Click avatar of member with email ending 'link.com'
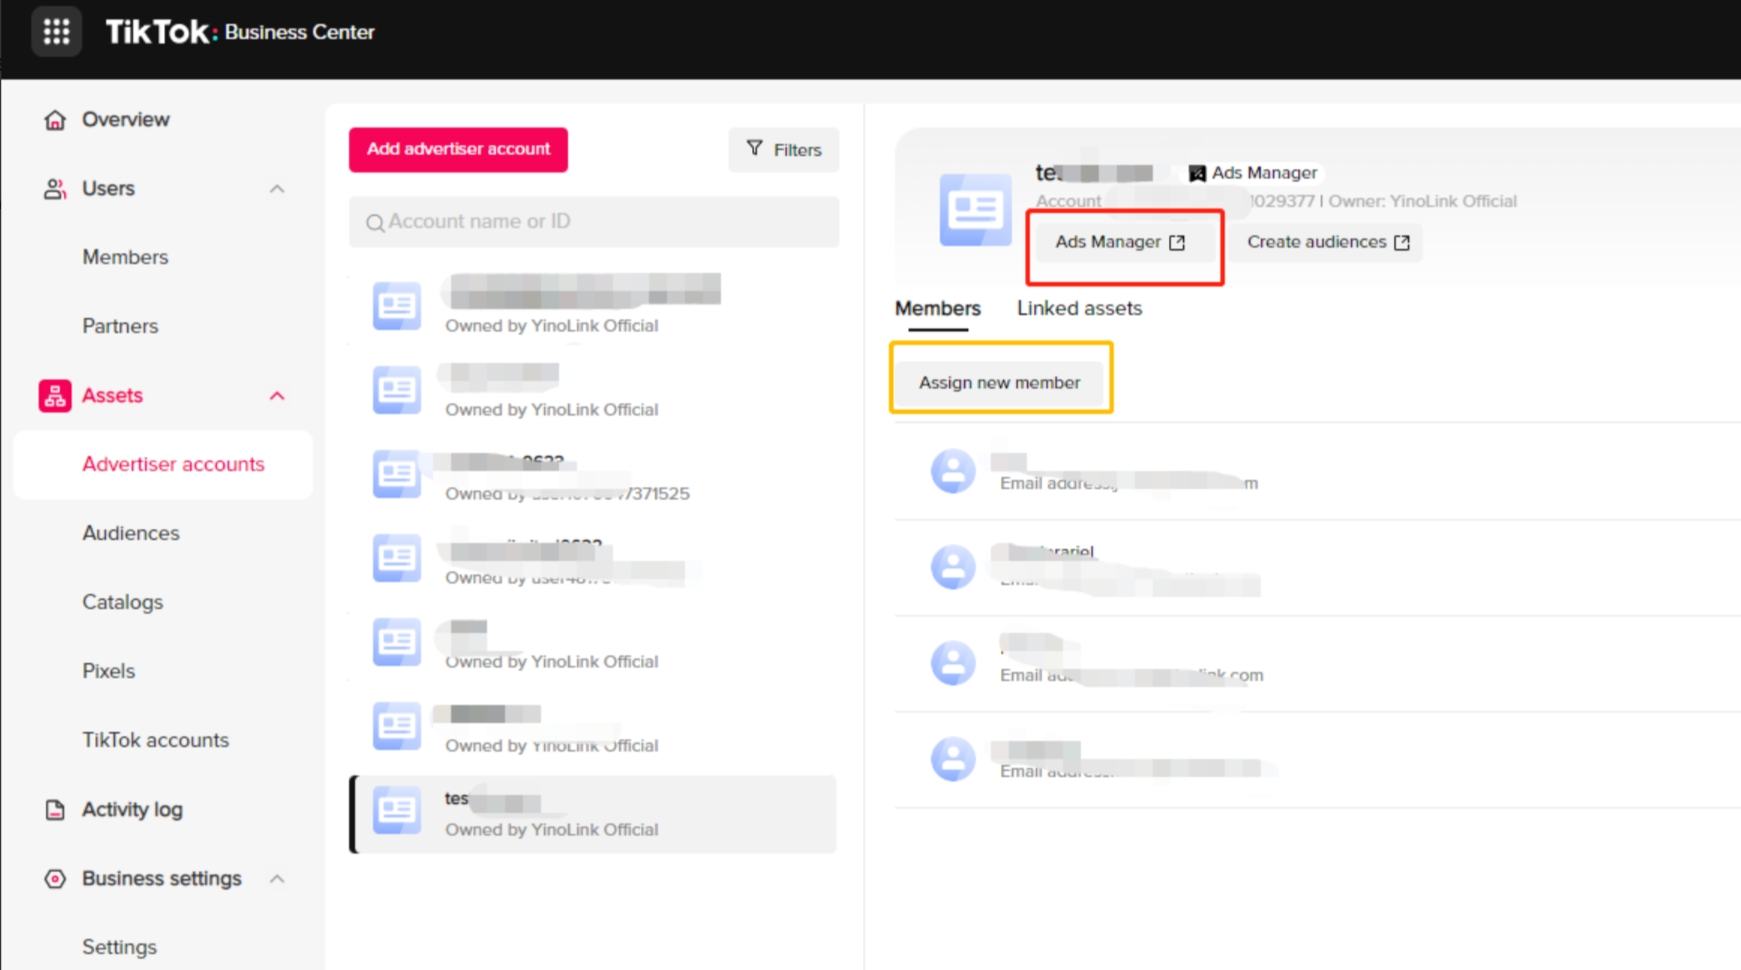Image resolution: width=1741 pixels, height=970 pixels. tap(953, 663)
